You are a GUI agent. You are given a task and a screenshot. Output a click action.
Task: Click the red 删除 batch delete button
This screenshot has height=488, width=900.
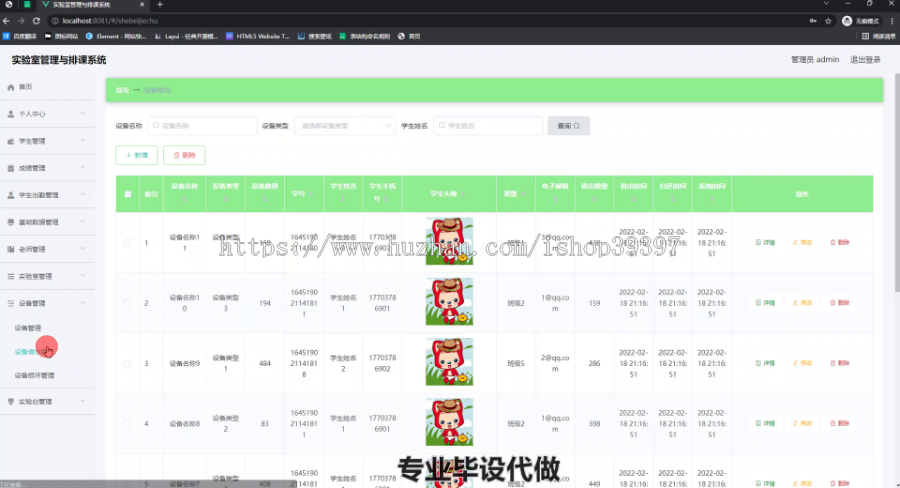(184, 155)
